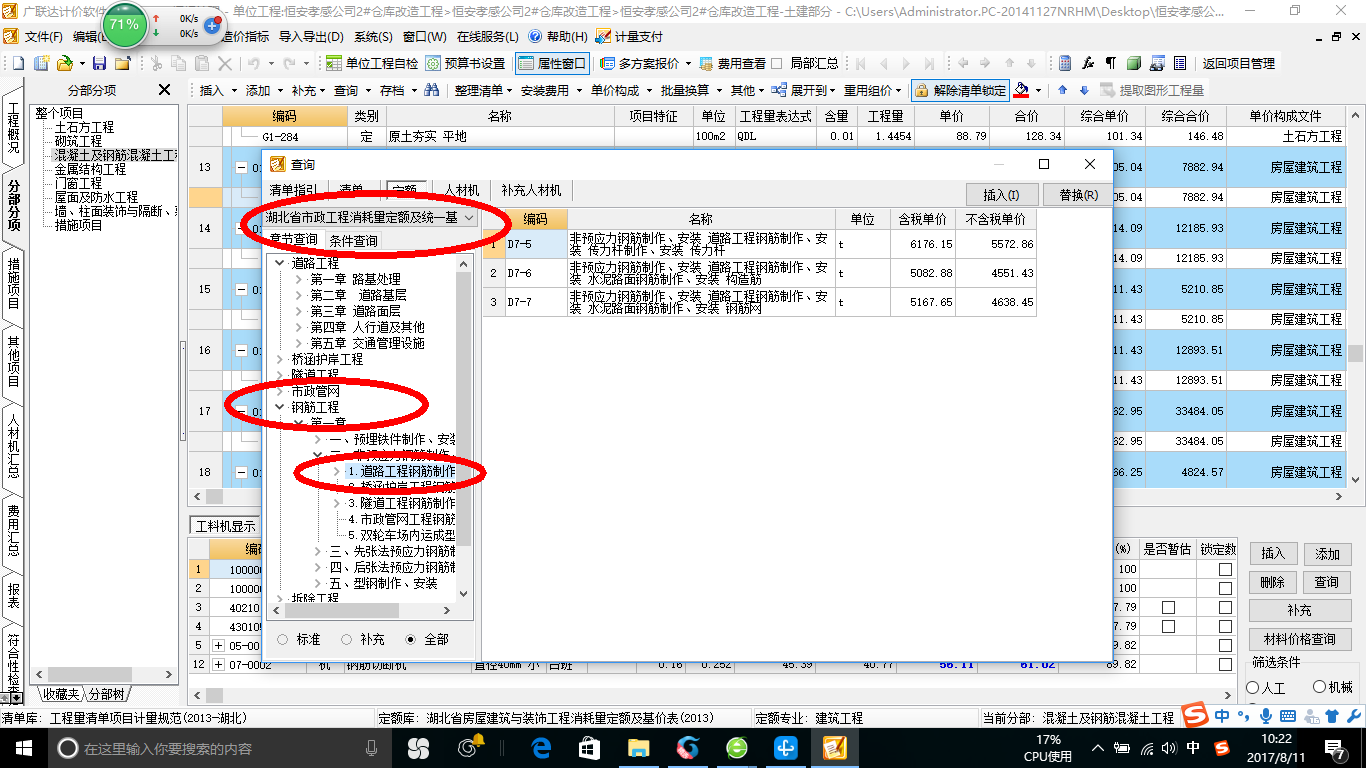Open 计量支付 measurement payment

pos(629,36)
